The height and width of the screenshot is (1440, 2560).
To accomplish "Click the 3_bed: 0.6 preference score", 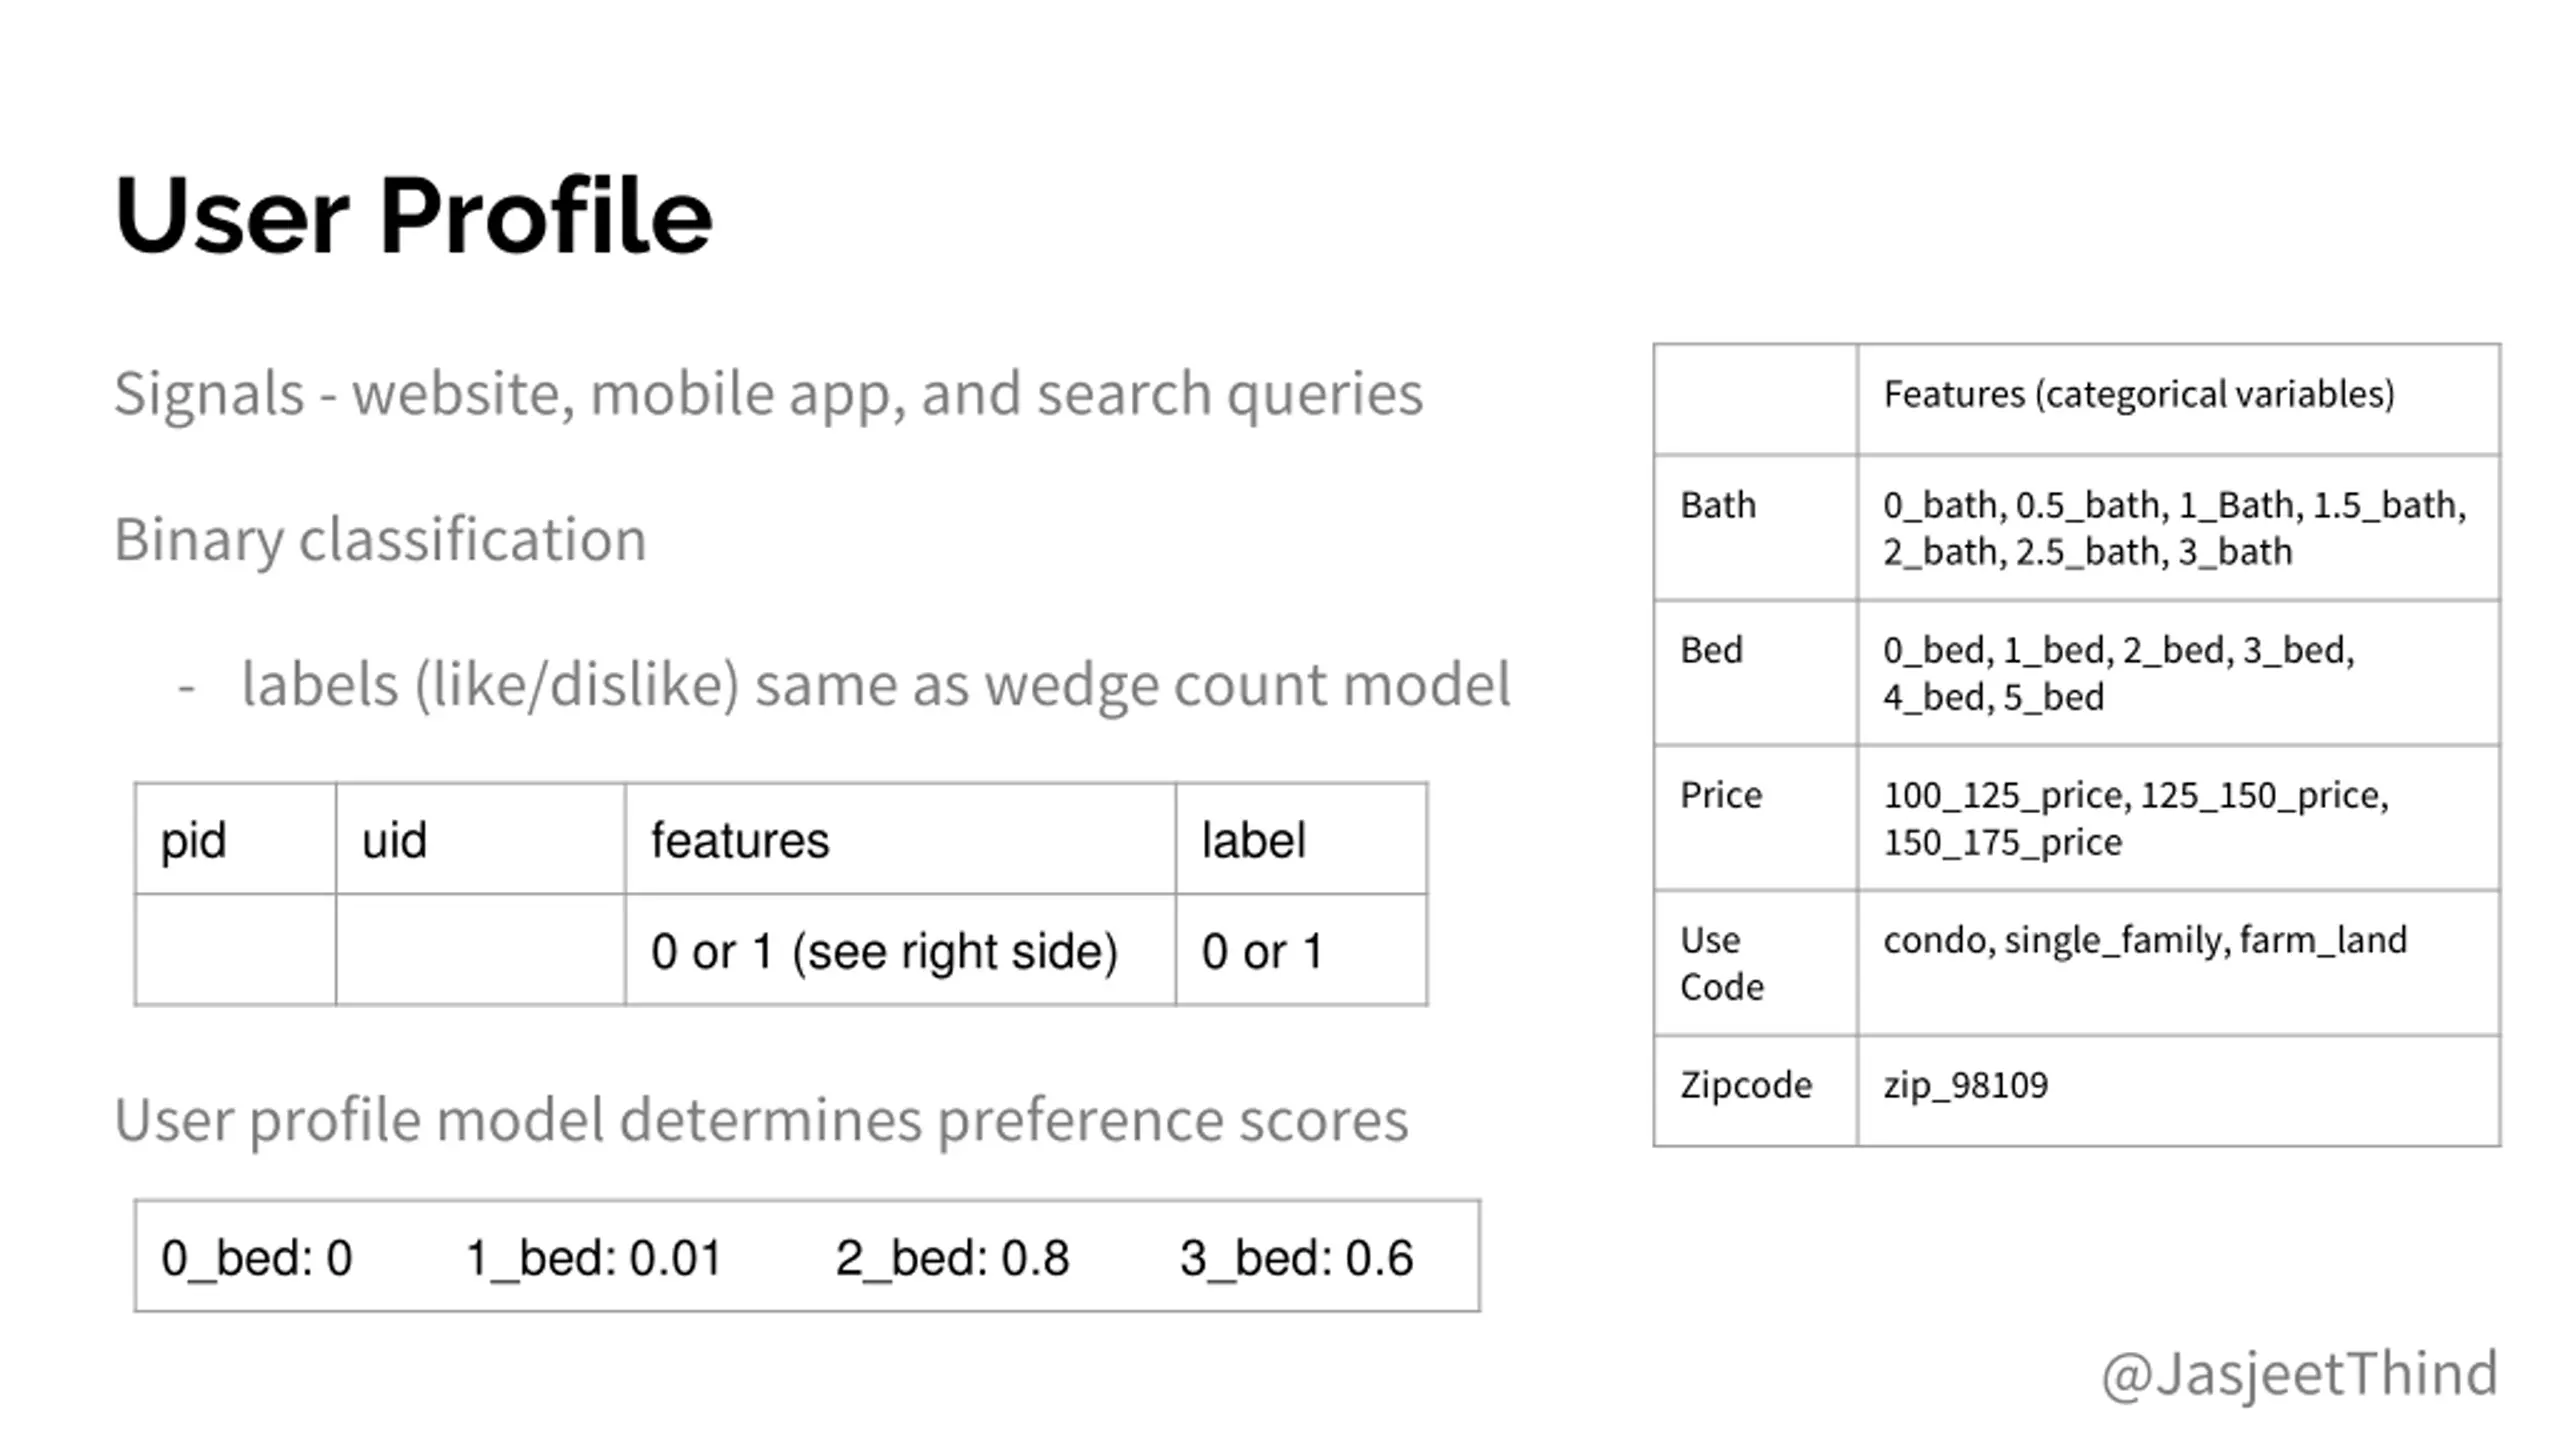I will click(1296, 1258).
